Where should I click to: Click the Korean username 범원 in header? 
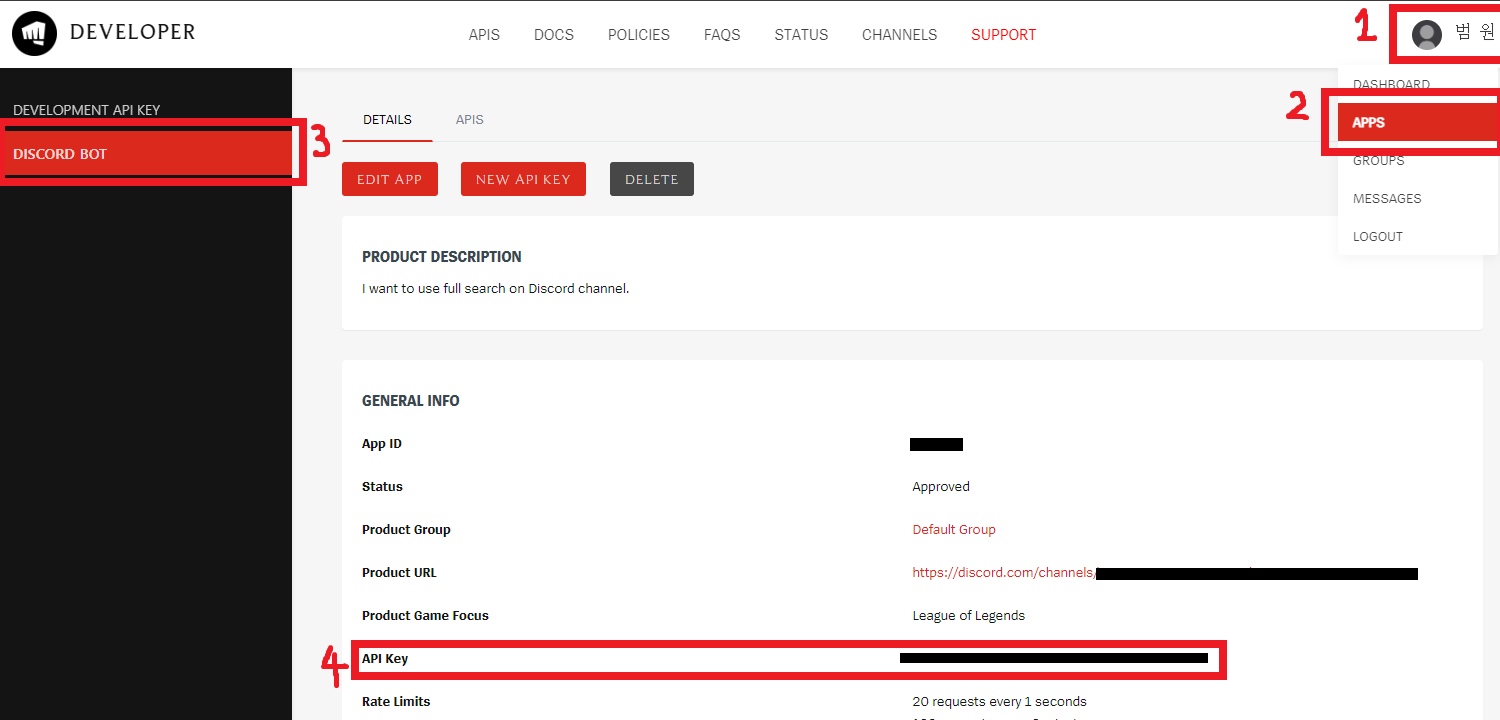[x=1475, y=33]
